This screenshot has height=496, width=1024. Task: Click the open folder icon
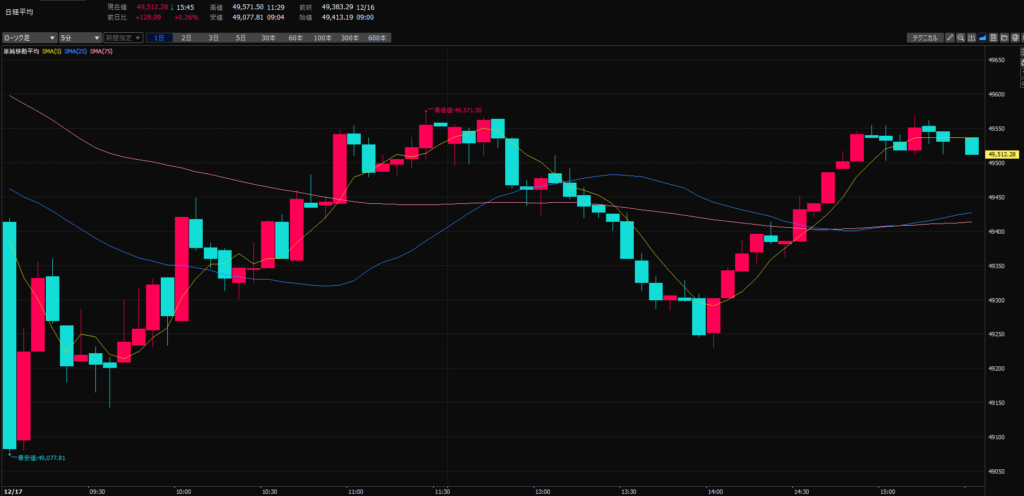click(x=1005, y=37)
